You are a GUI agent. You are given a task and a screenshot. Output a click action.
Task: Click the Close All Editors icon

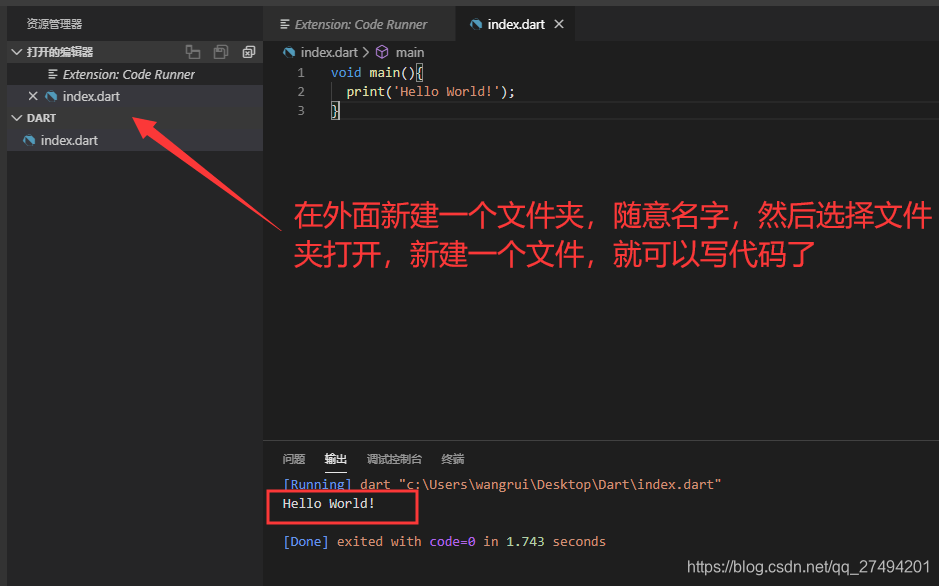pyautogui.click(x=249, y=52)
